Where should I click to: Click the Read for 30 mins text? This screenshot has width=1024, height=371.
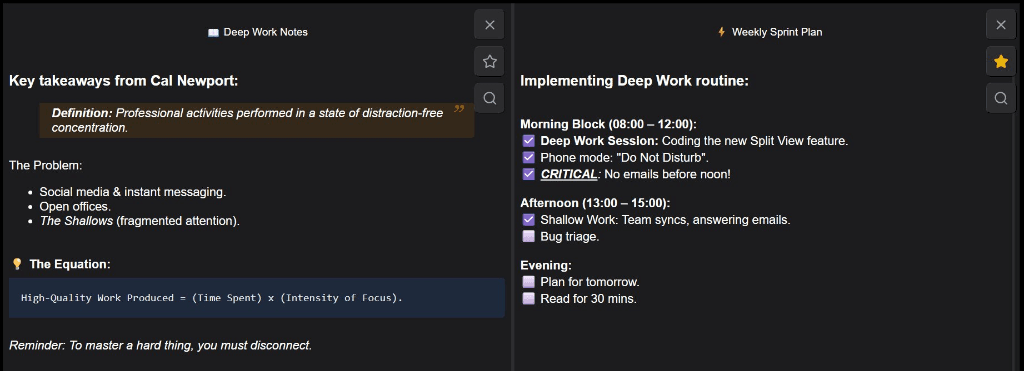pyautogui.click(x=588, y=299)
